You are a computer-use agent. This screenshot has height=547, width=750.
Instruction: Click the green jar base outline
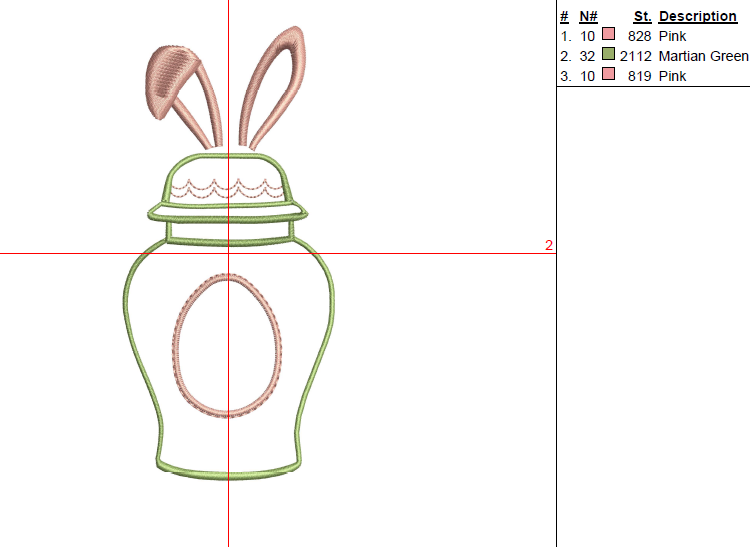click(229, 469)
